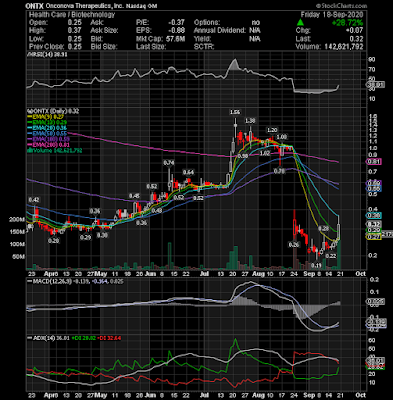
Task: Click the RSI 90 axis level label
Action: click(x=371, y=59)
